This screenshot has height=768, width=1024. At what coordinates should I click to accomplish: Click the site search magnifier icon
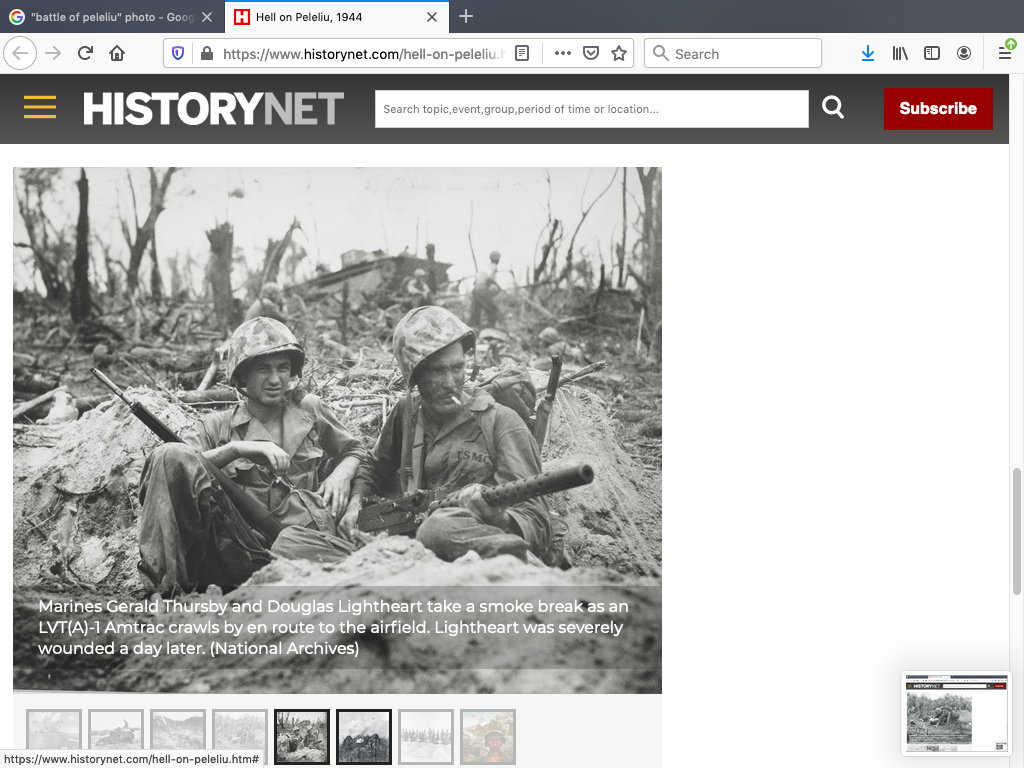coord(833,108)
